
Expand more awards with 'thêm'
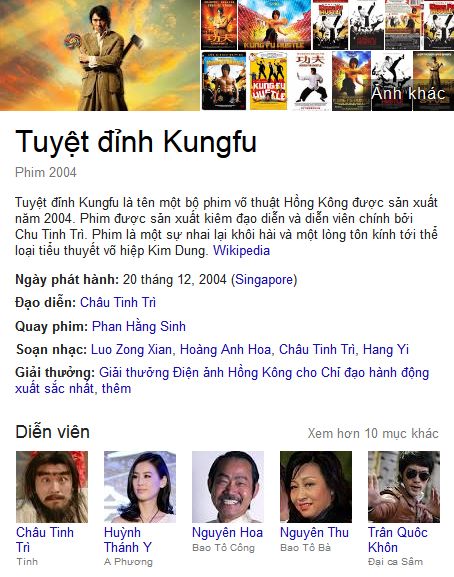point(116,389)
